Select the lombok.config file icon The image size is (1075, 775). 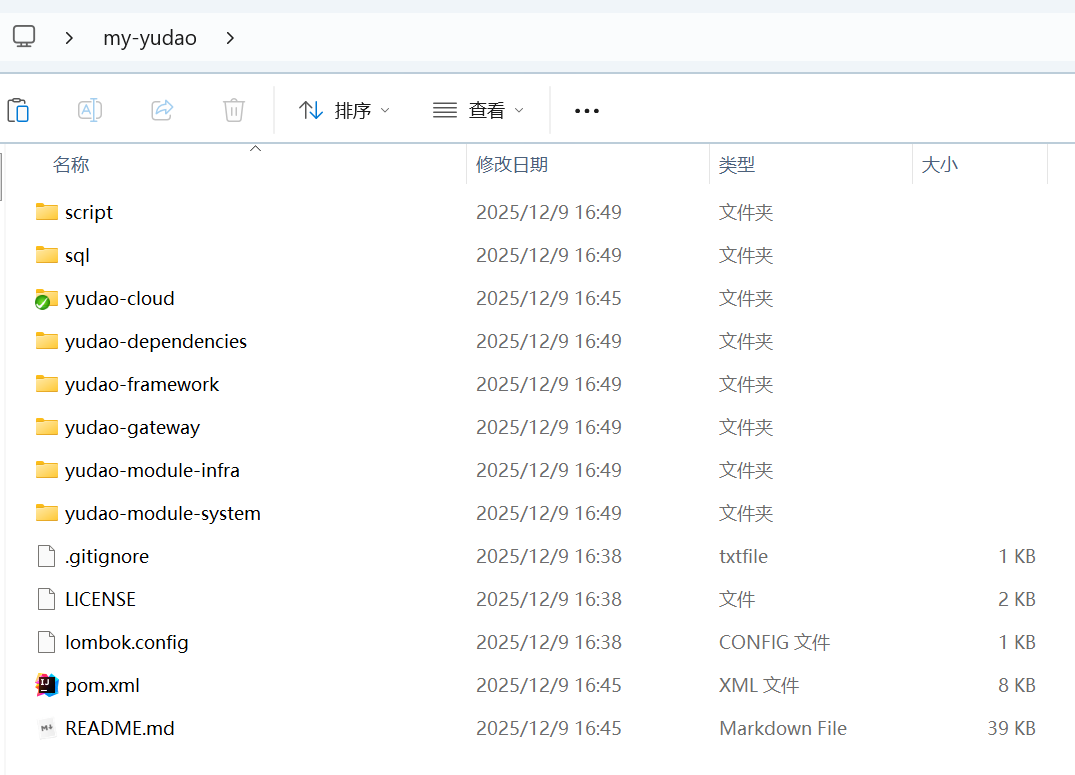click(x=47, y=642)
